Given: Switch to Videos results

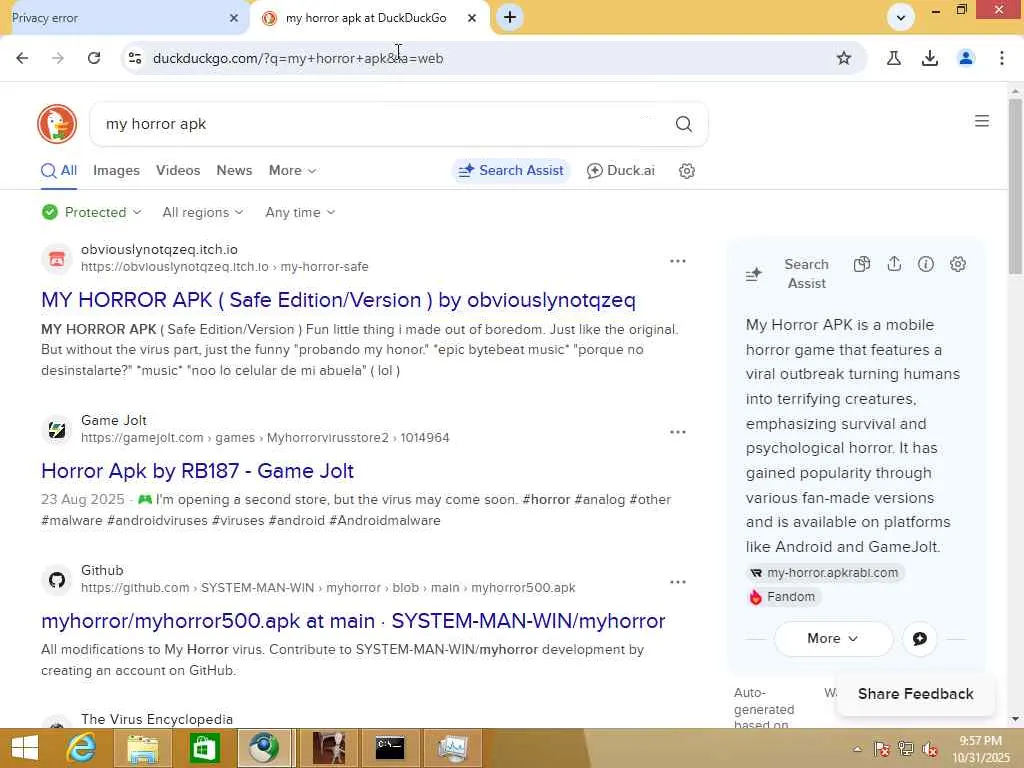Looking at the screenshot, I should [x=178, y=170].
